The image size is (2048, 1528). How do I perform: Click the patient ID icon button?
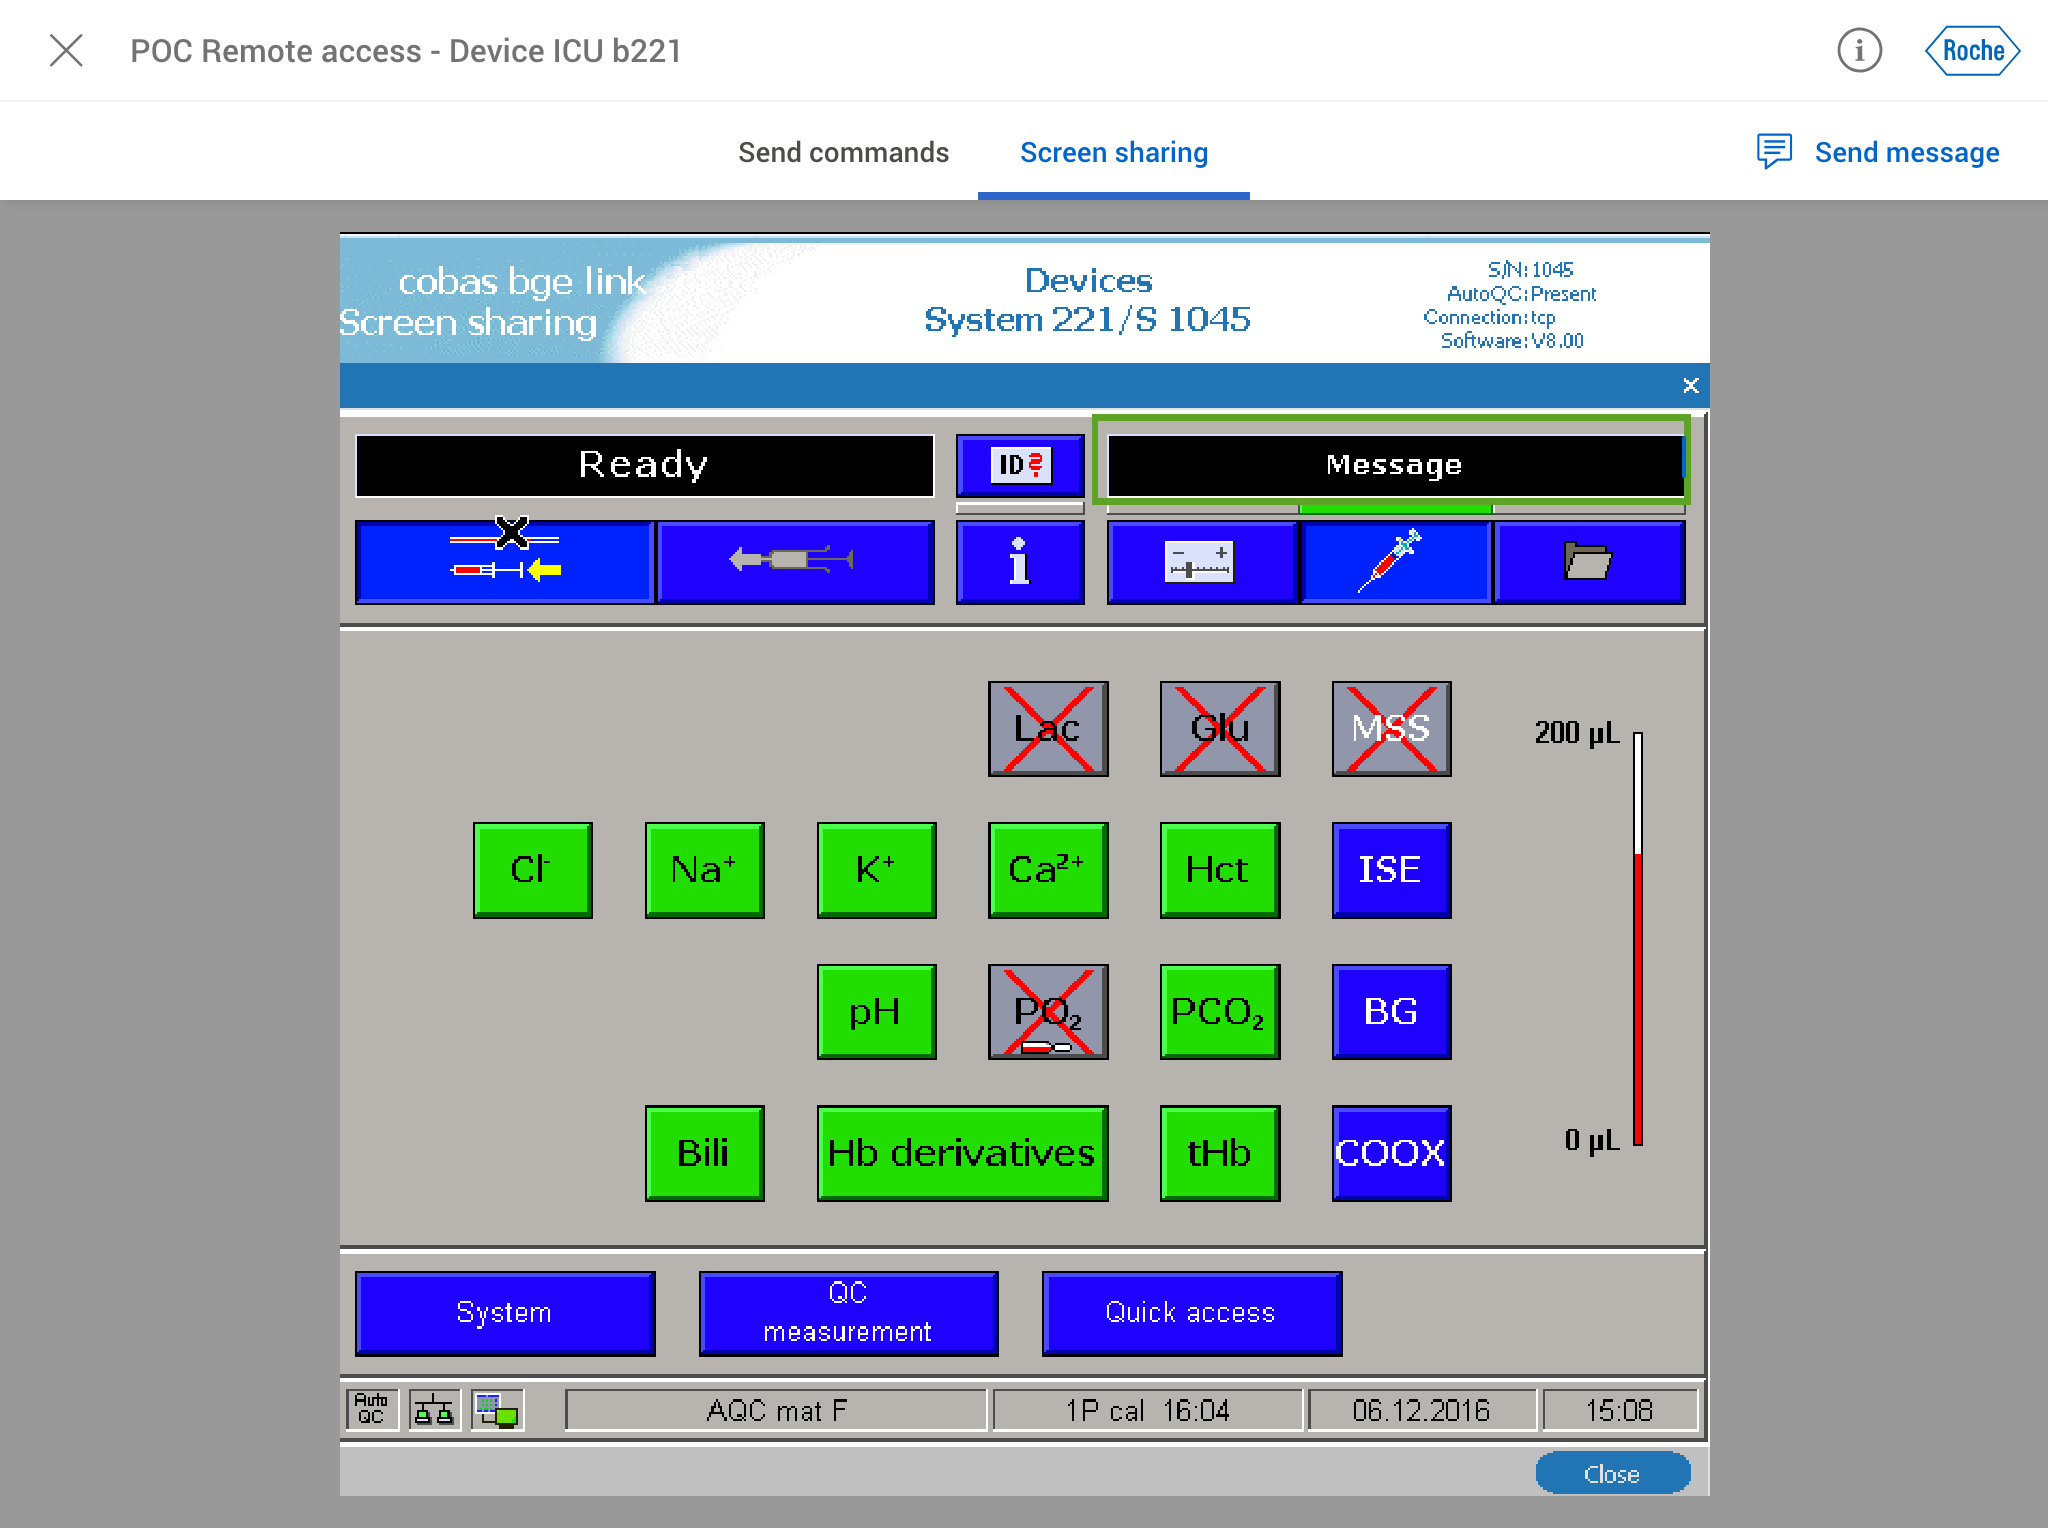click(x=1019, y=465)
